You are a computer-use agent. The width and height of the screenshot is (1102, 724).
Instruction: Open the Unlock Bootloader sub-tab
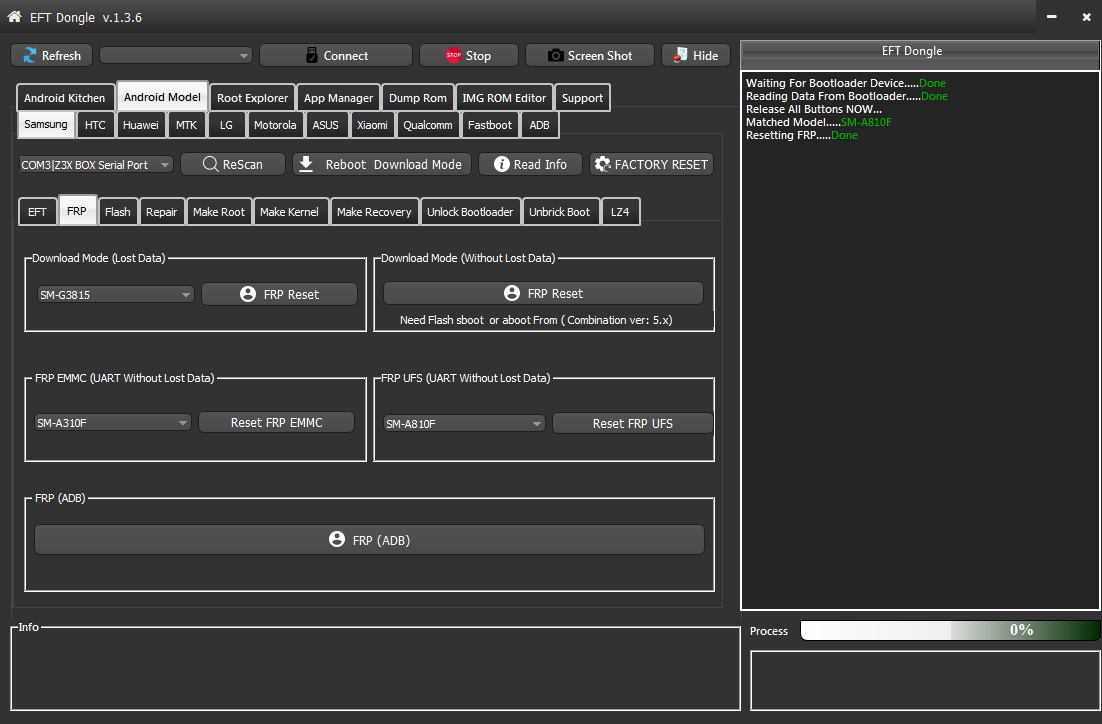470,212
